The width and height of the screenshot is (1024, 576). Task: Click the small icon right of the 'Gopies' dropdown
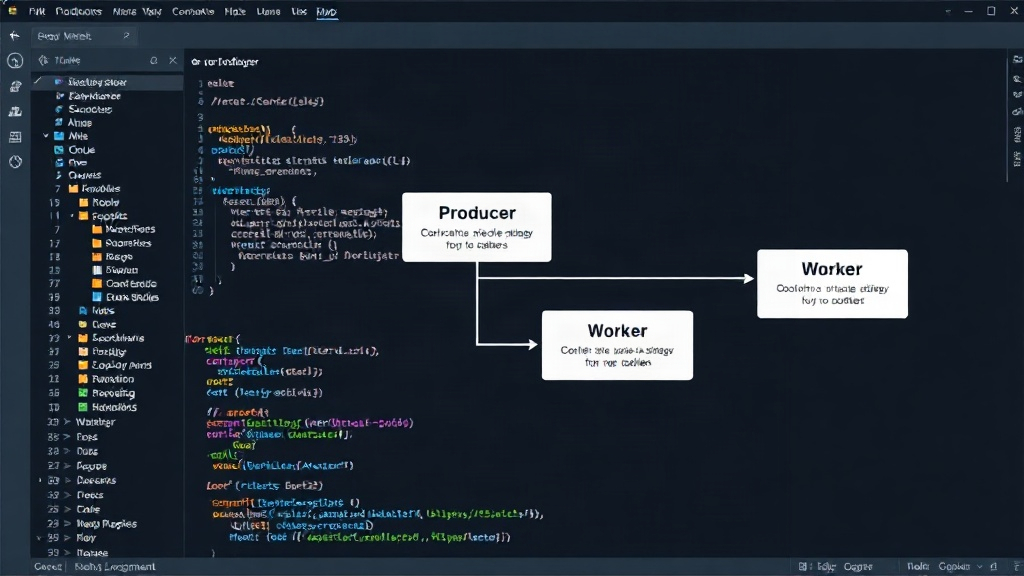click(994, 566)
